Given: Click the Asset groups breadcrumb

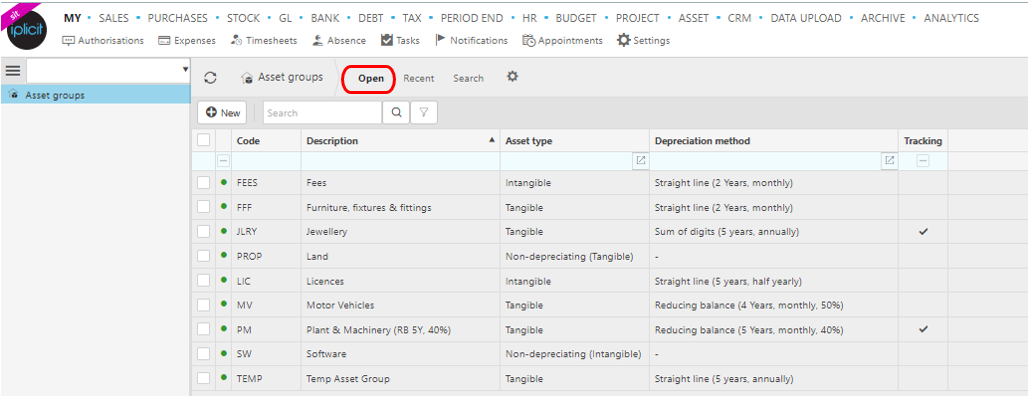Looking at the screenshot, I should 282,77.
